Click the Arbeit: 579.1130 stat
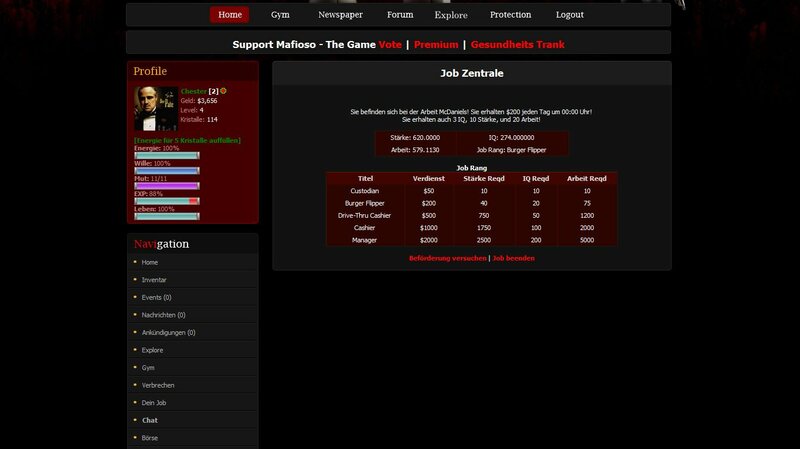Viewport: 800px width, 449px height. [415, 150]
